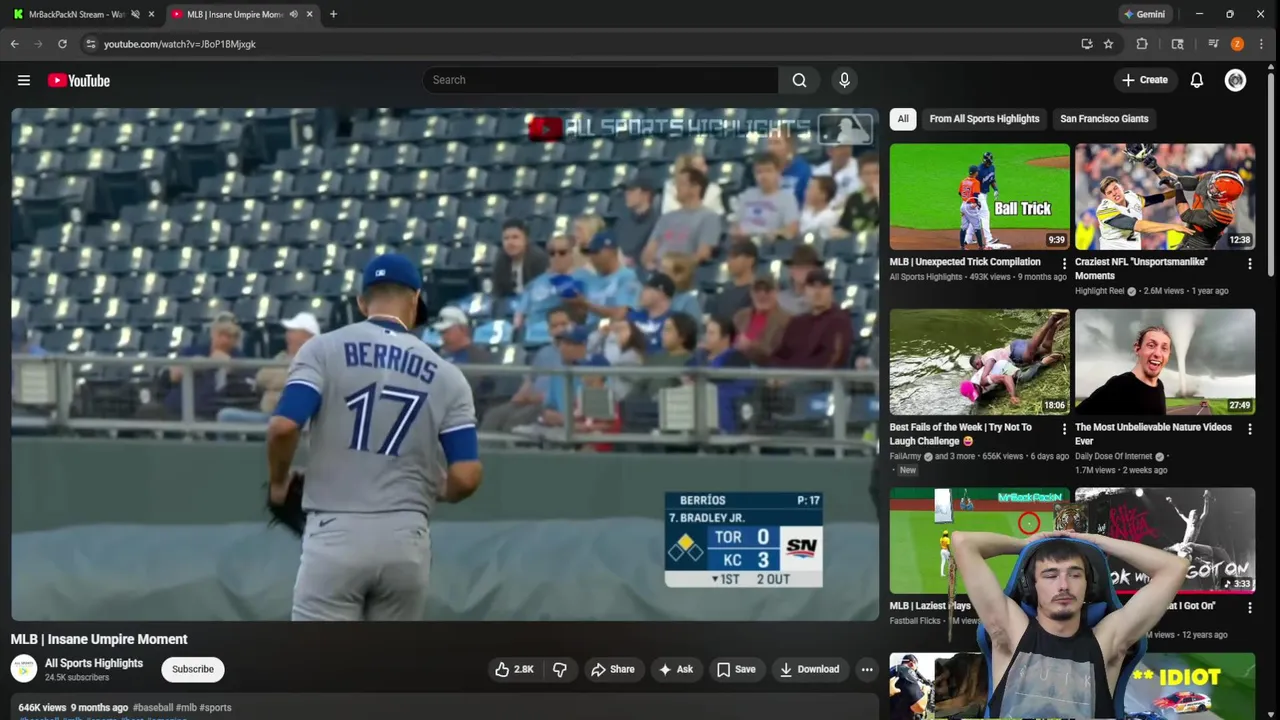Open the All Sports Highlights channel avatar

24,669
